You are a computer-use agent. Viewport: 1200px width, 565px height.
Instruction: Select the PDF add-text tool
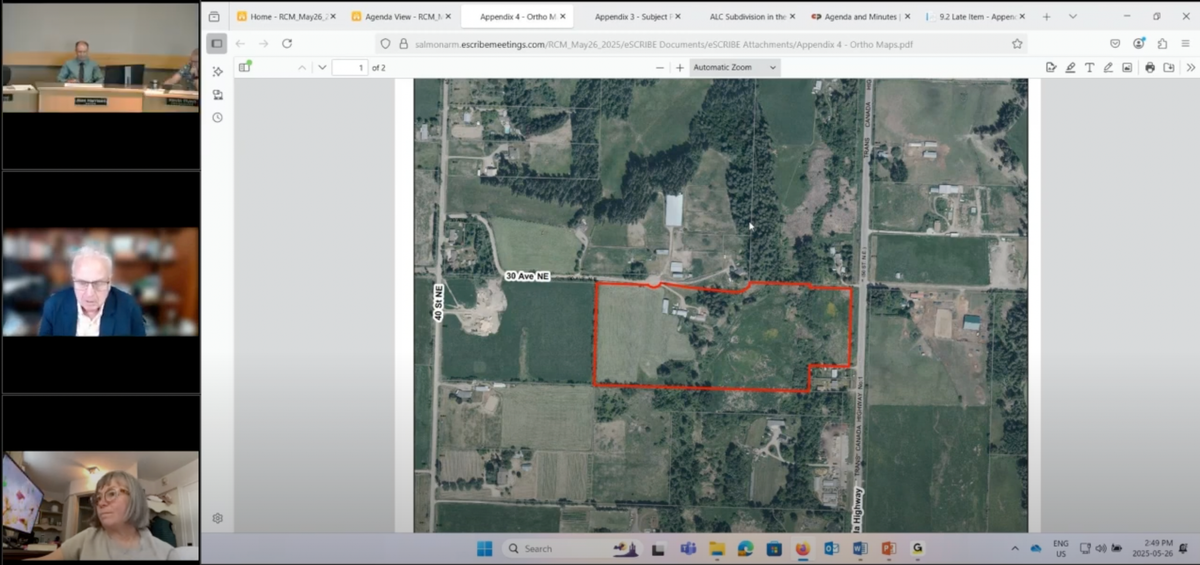[x=1090, y=67]
